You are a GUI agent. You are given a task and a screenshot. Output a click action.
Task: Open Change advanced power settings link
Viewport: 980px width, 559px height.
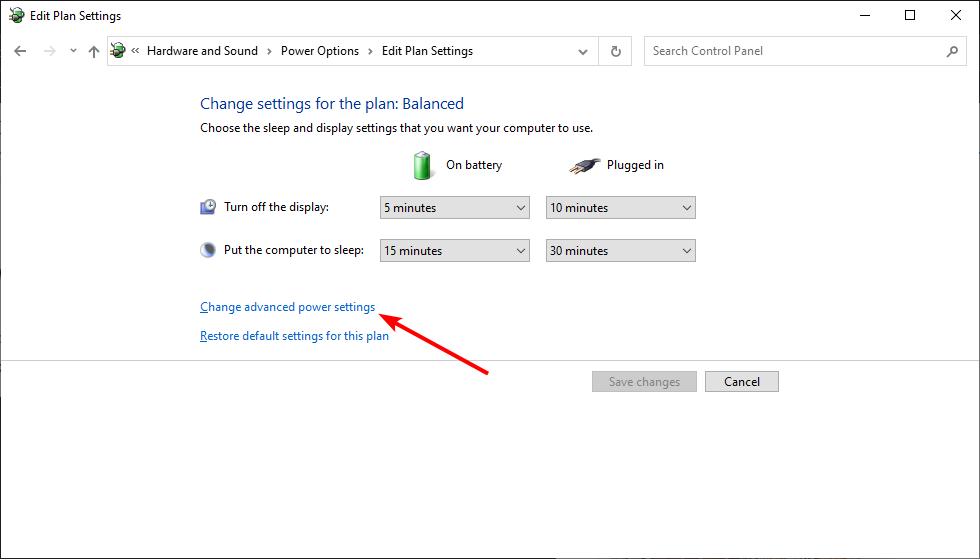(288, 307)
